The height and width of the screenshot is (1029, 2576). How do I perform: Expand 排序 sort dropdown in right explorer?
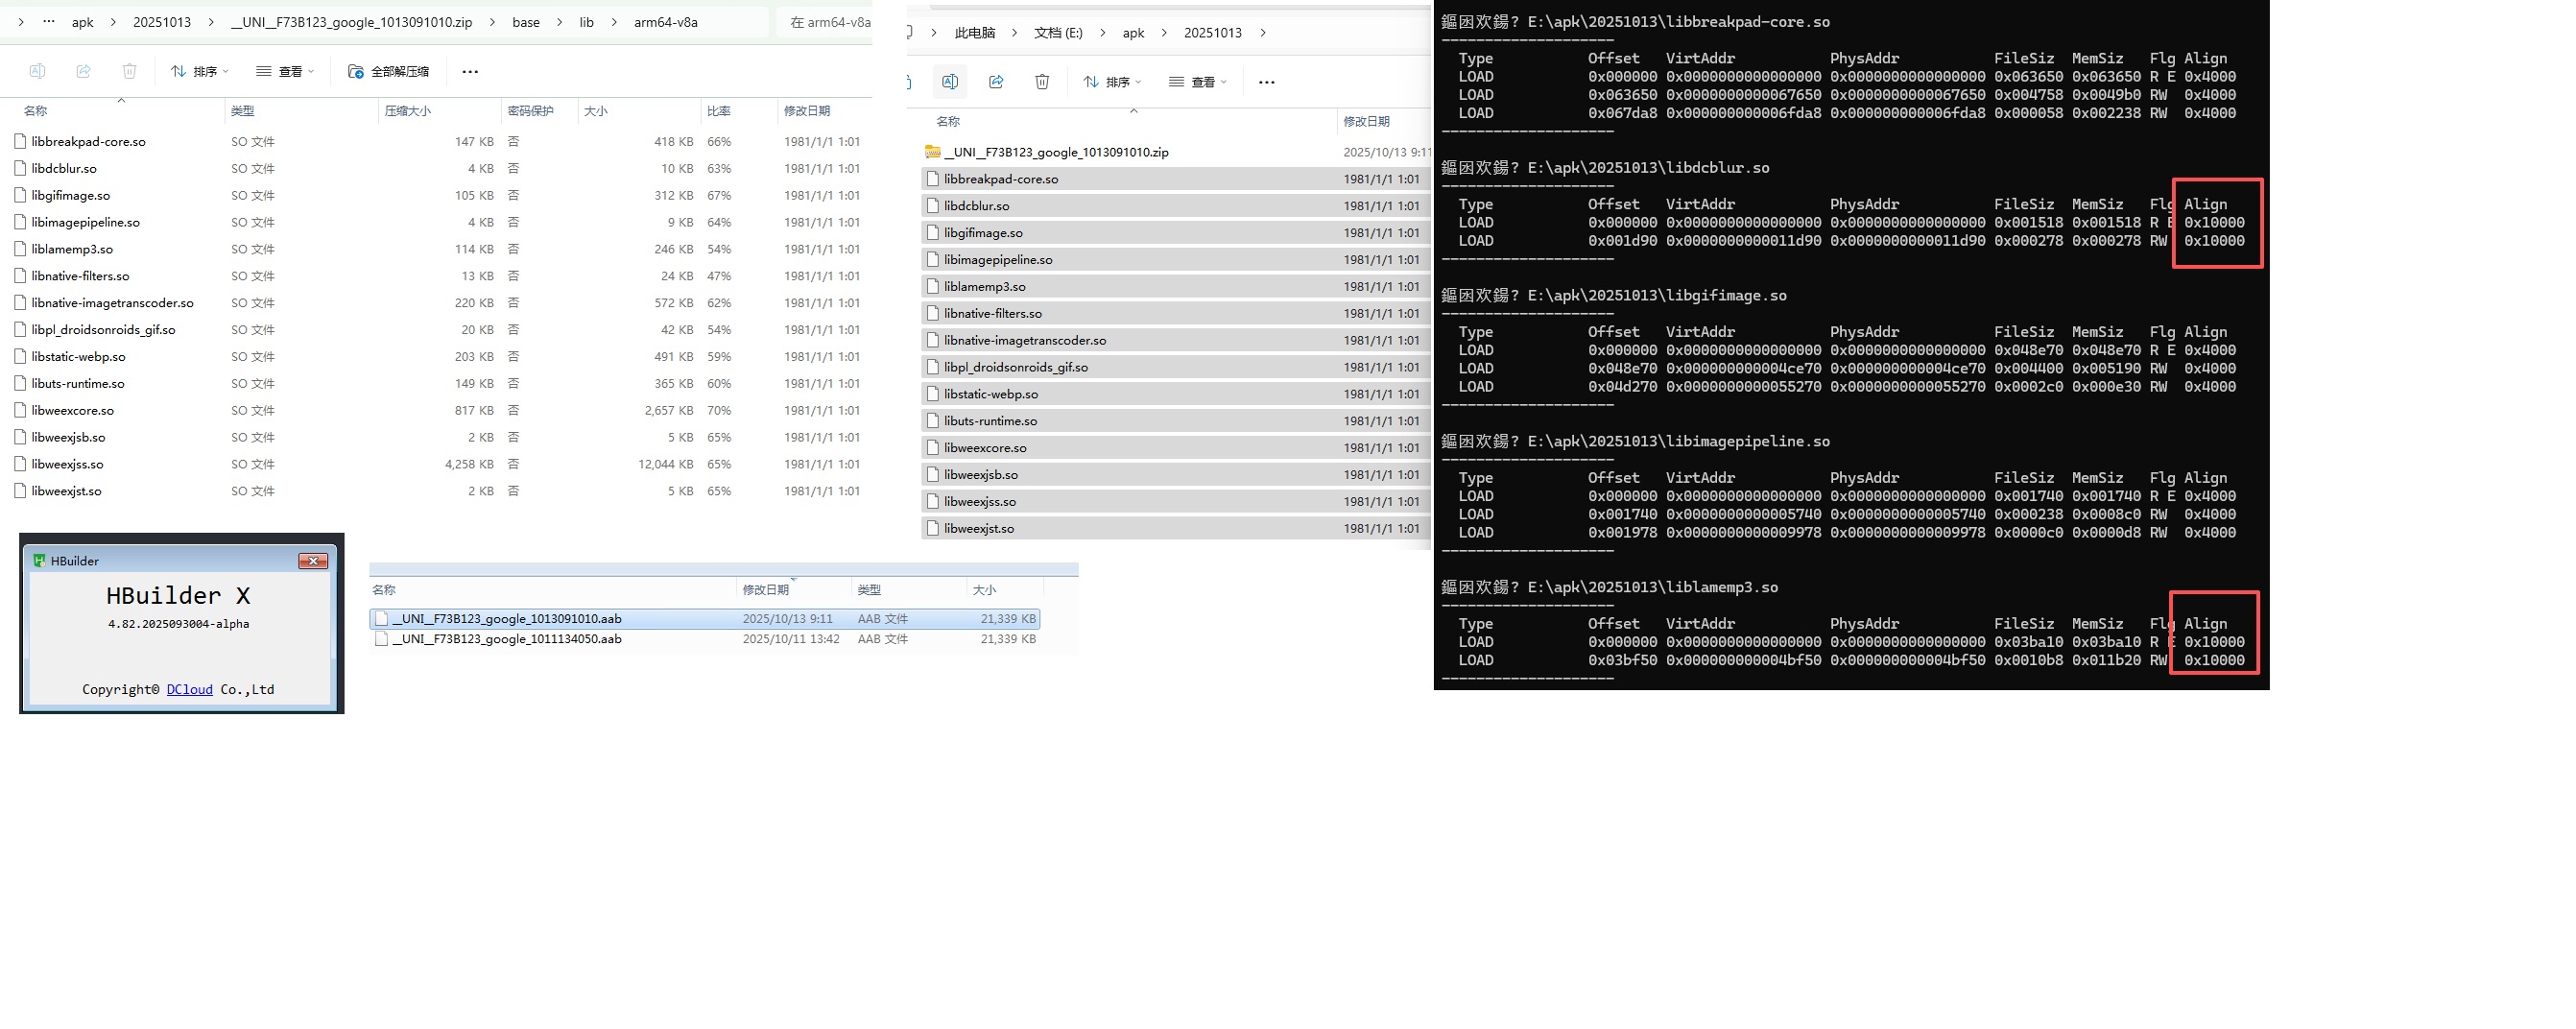[1112, 82]
